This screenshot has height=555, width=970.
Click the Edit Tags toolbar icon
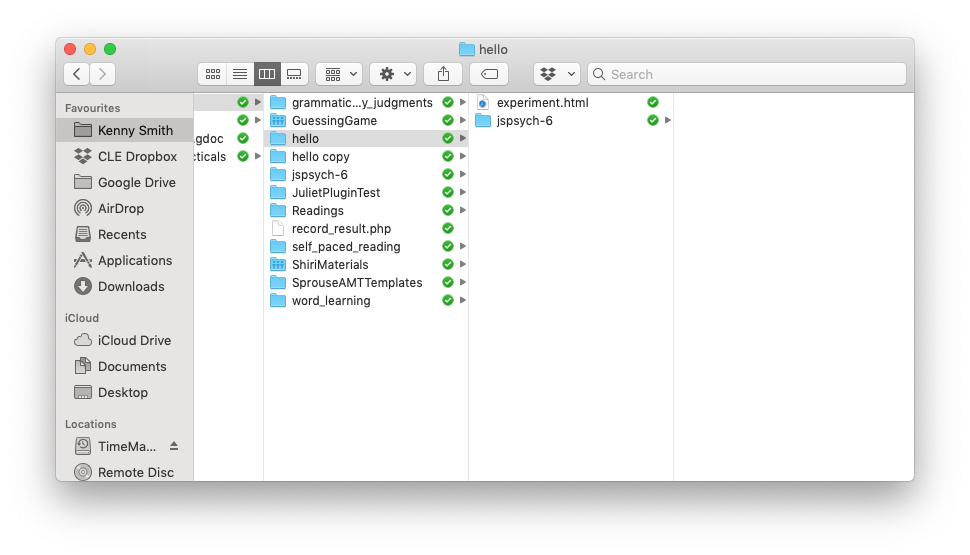coord(489,74)
